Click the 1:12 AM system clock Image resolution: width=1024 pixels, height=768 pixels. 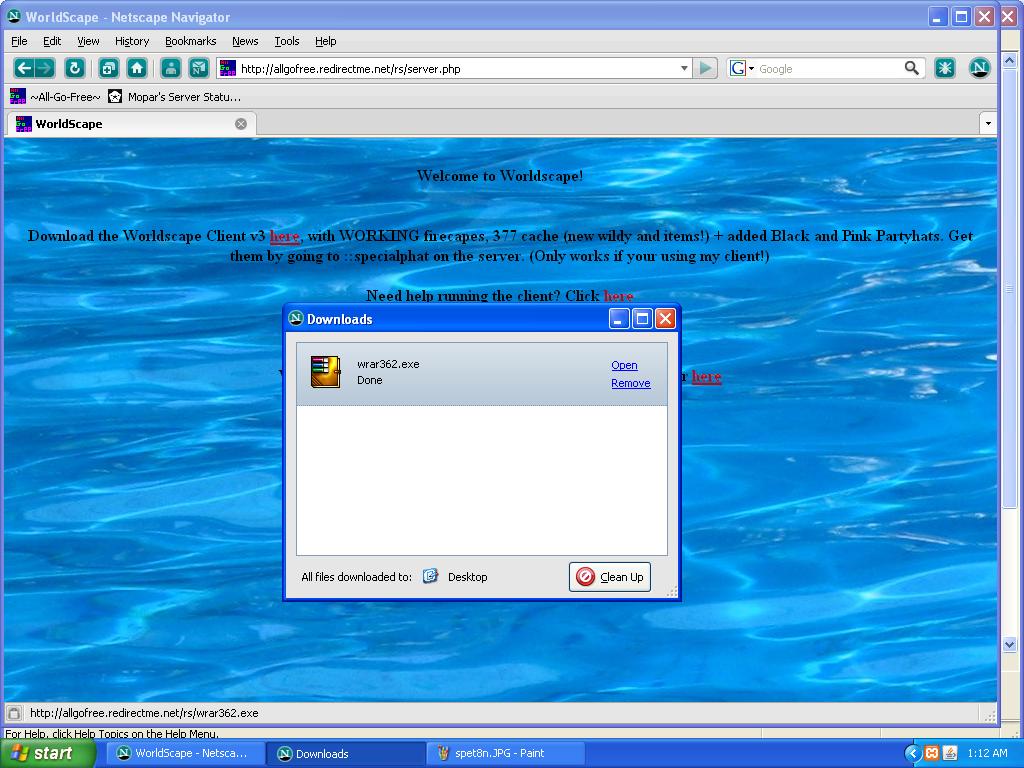point(987,753)
